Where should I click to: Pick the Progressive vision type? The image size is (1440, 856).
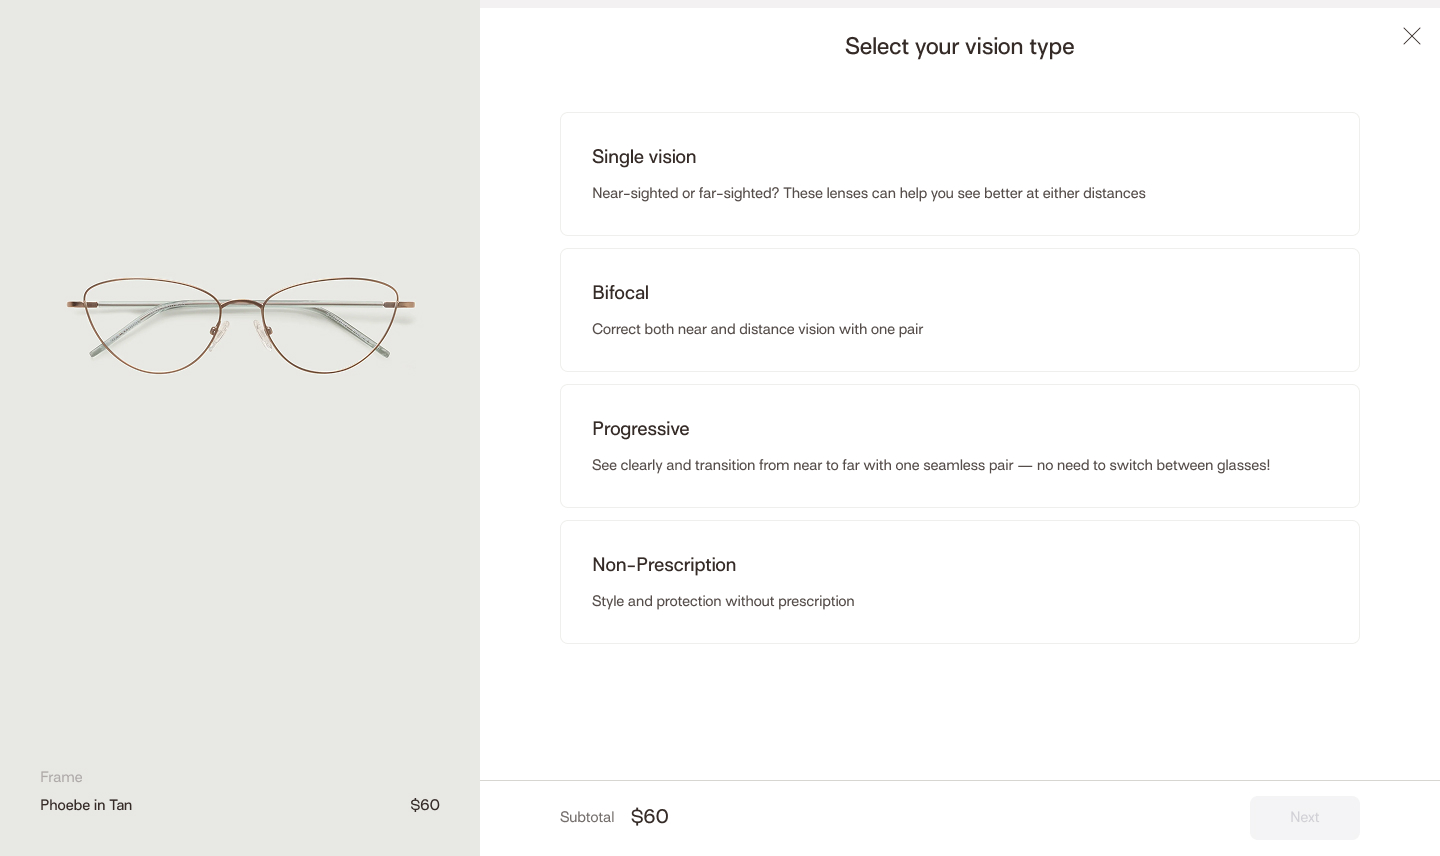pos(960,446)
